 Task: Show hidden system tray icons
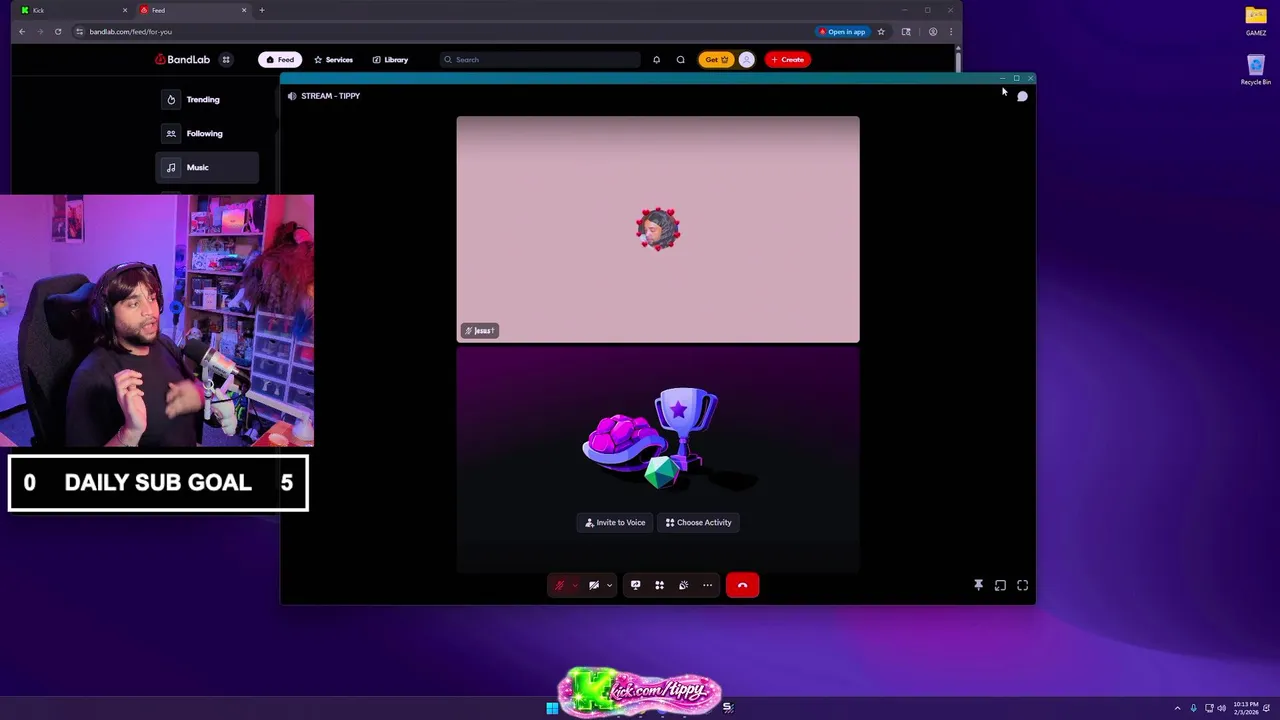tap(1177, 708)
